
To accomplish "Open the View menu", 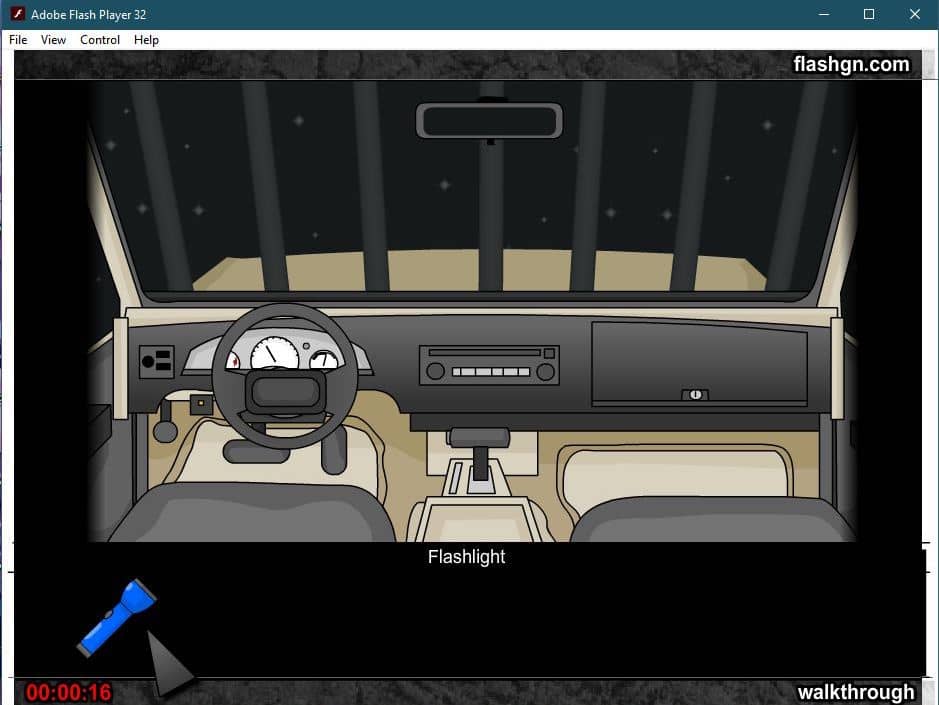I will tap(53, 40).
